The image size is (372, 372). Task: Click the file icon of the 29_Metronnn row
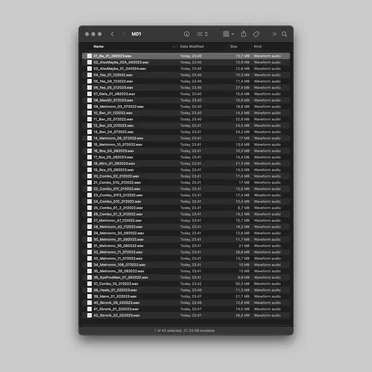click(89, 233)
